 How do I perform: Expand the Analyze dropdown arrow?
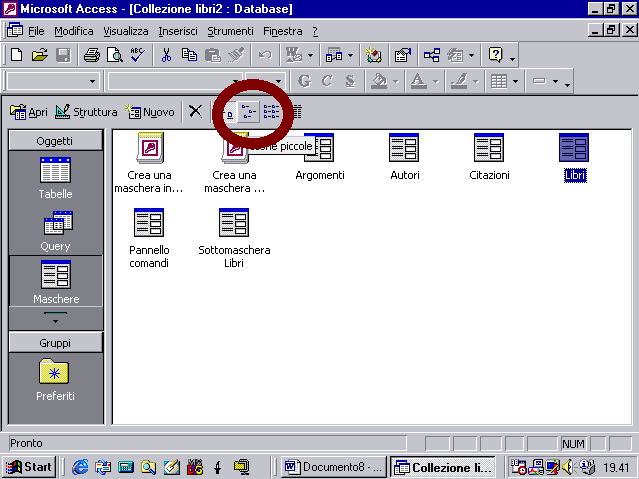click(350, 55)
